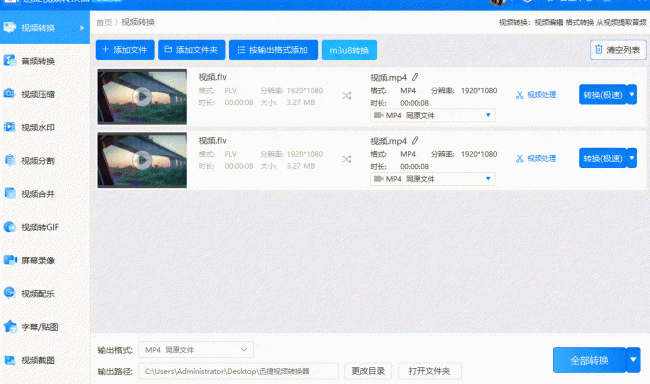Screen dimensions: 650x384
Task: Expand convert mode arrow in first row
Action: 632,95
